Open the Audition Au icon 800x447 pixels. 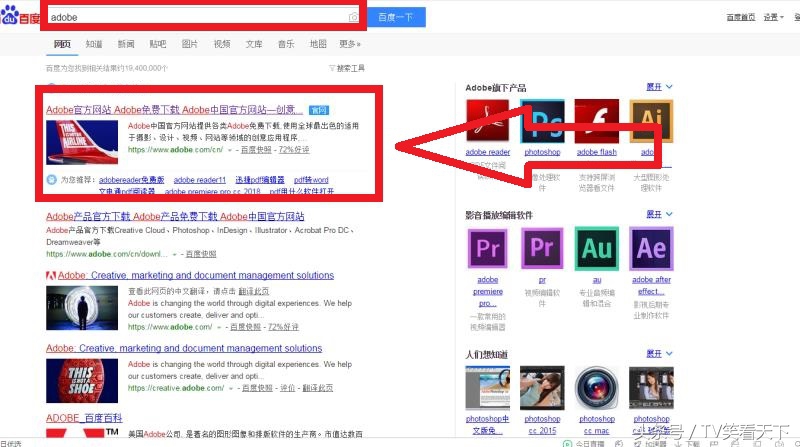[596, 248]
